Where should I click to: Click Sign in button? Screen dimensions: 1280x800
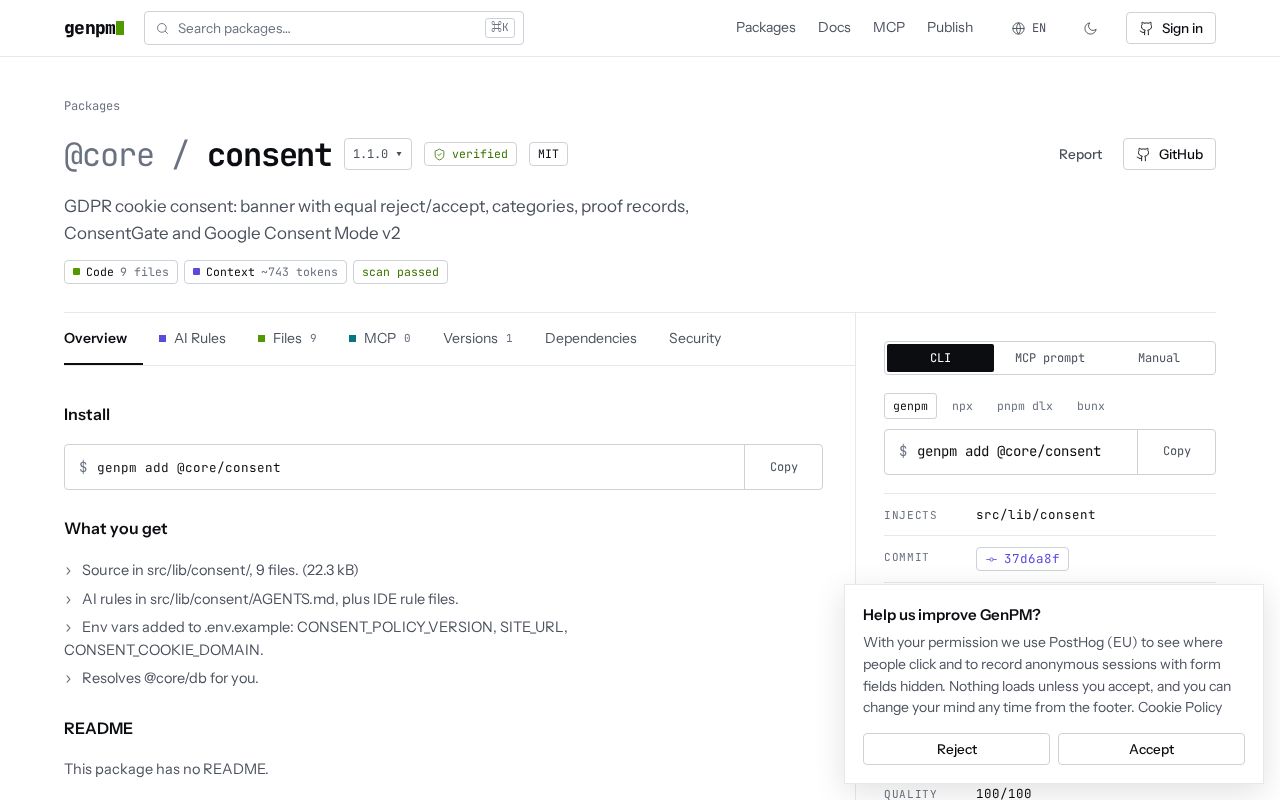point(1171,28)
